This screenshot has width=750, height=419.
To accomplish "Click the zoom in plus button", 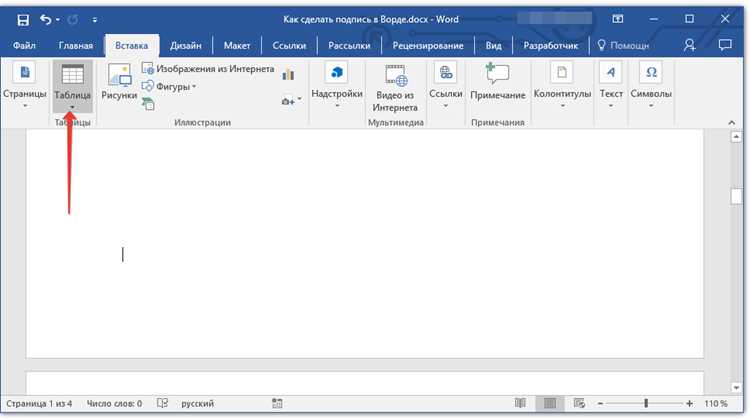I will tap(689, 404).
